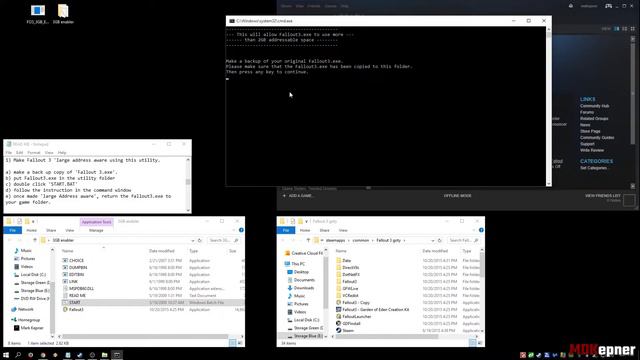Expand address history dropdown in 3GB enabler
The width and height of the screenshot is (640, 360).
[x=193, y=240]
